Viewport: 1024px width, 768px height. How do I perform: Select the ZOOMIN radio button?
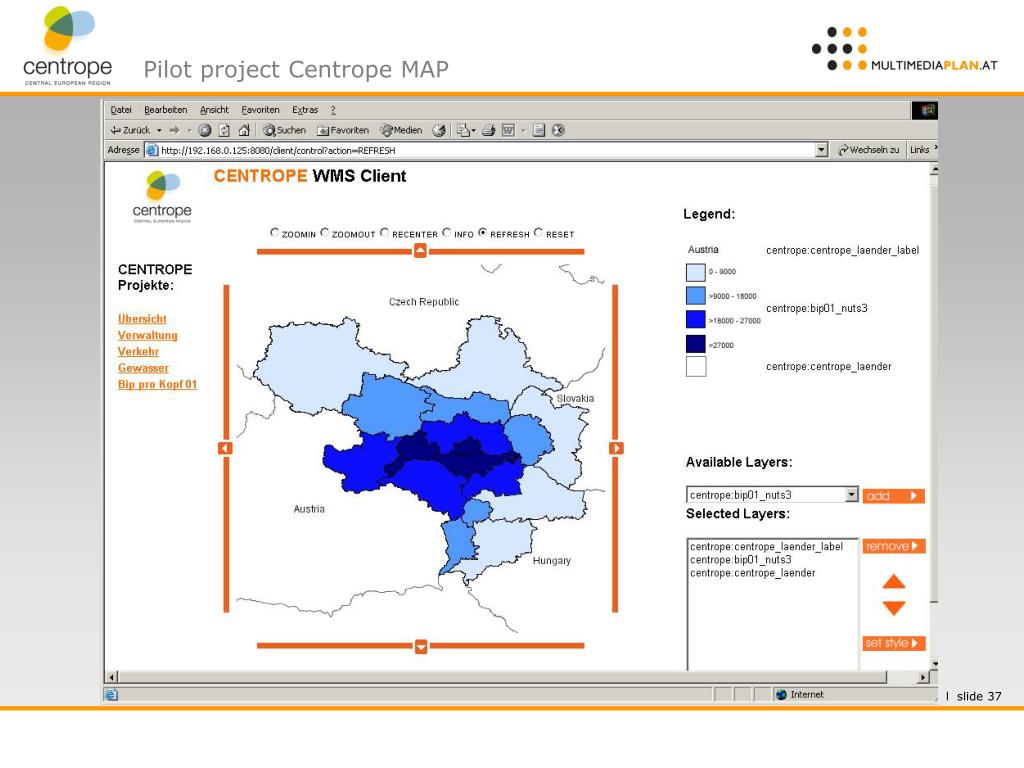(x=275, y=233)
